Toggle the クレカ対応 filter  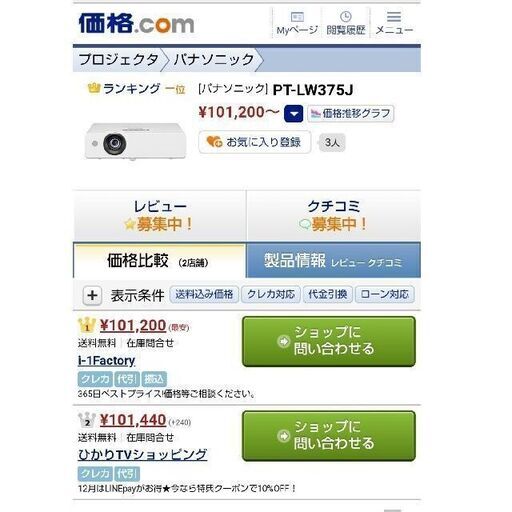click(x=271, y=294)
